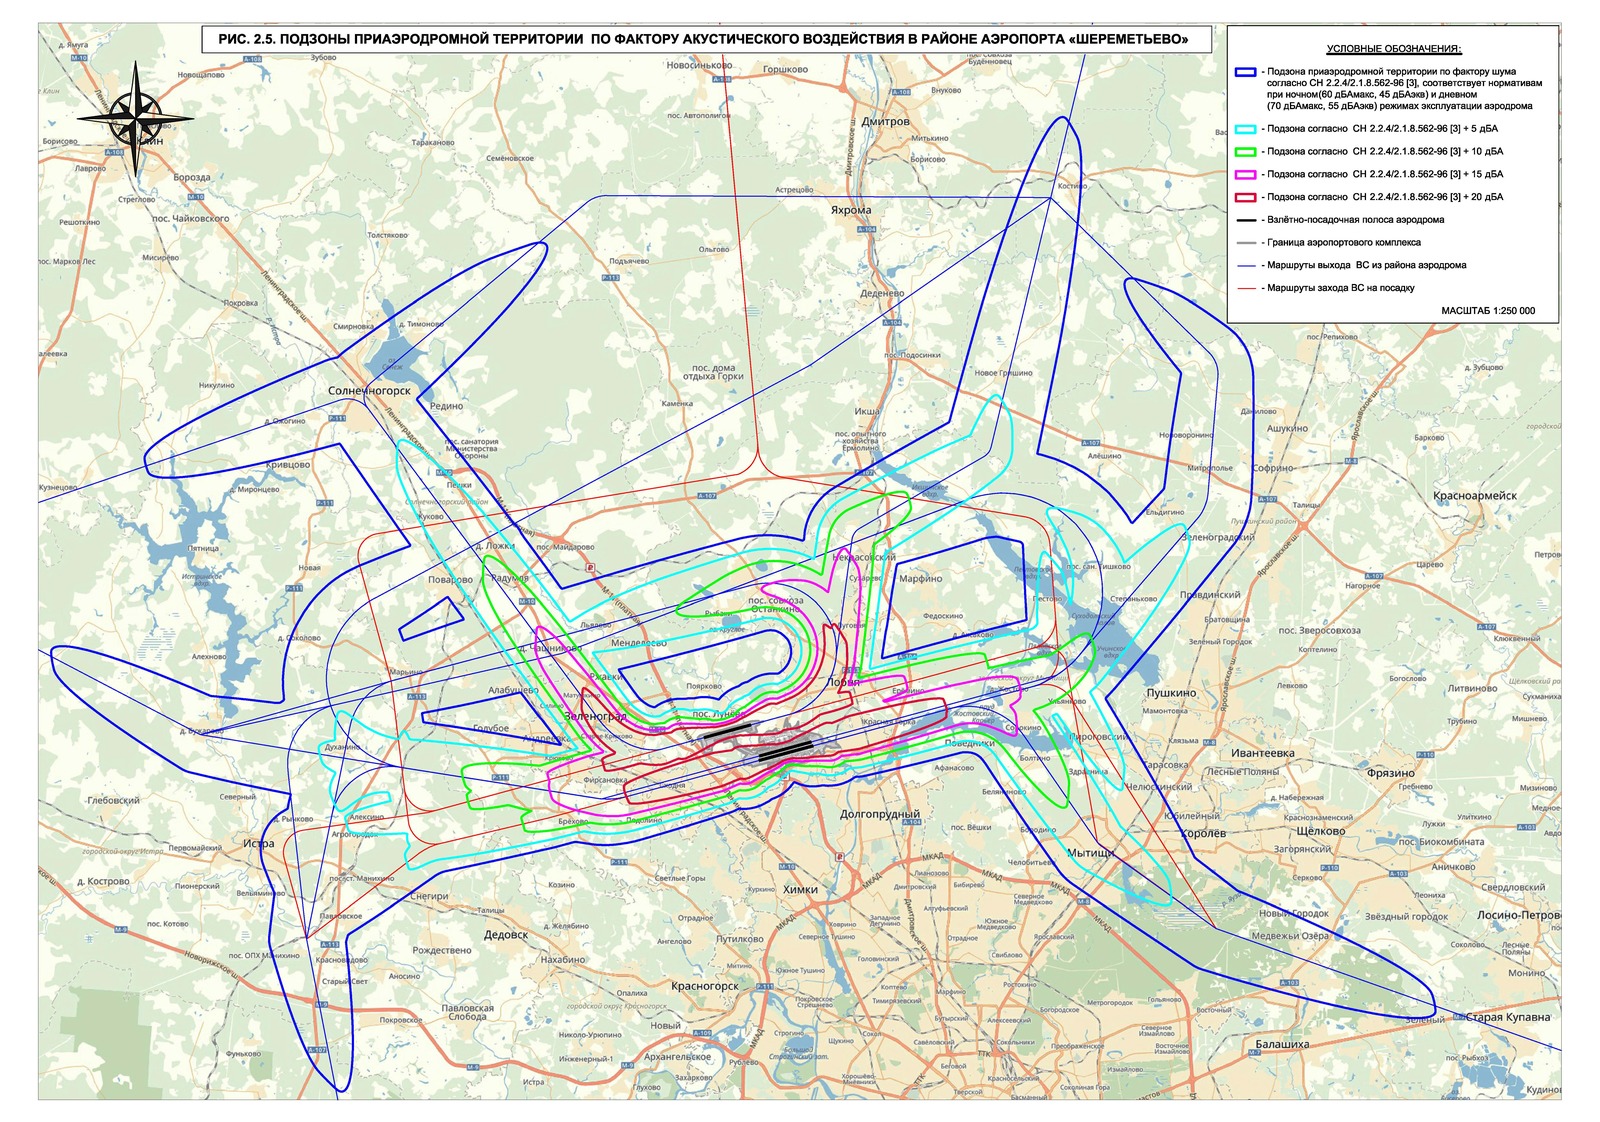This screenshot has width=1600, height=1122.
Task: Click the МАСШТАБ 1:250 000 scale text
Action: tap(1487, 311)
